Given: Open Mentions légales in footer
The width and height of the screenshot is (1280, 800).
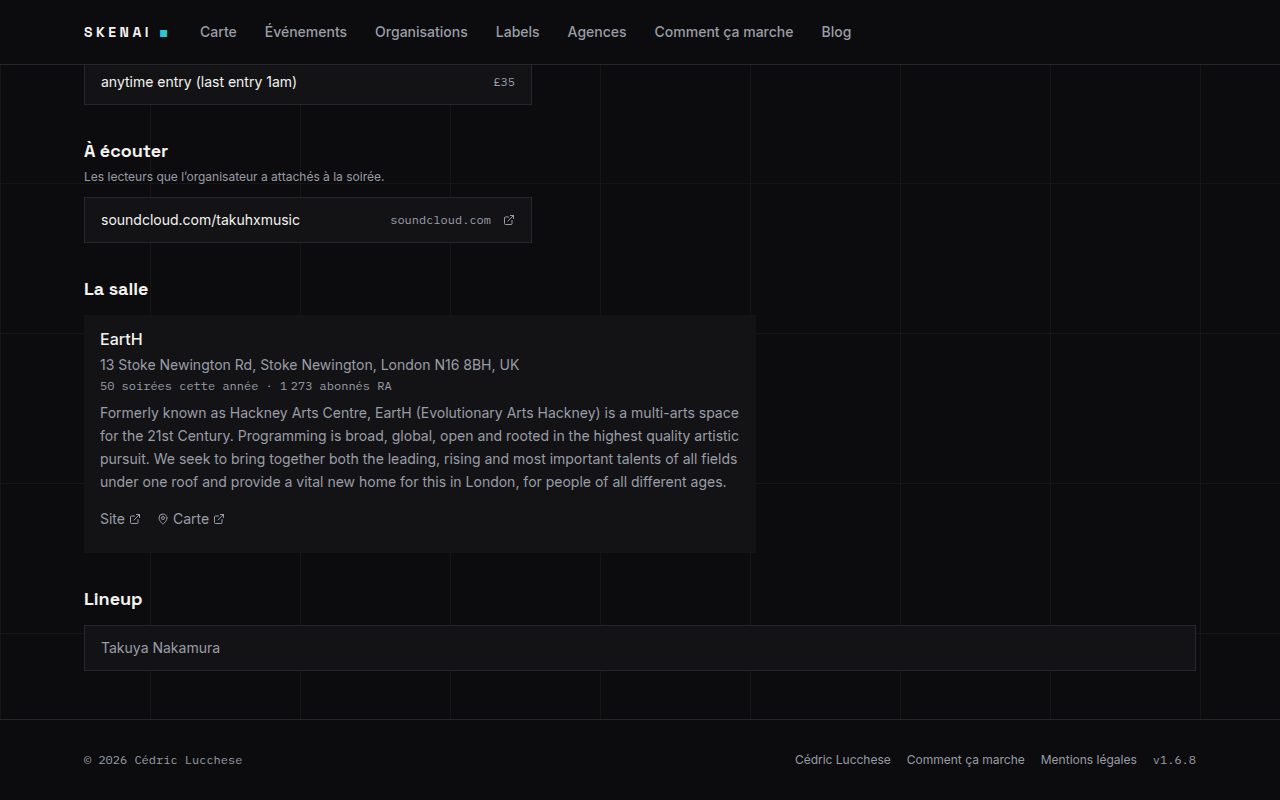Looking at the screenshot, I should click(1088, 760).
